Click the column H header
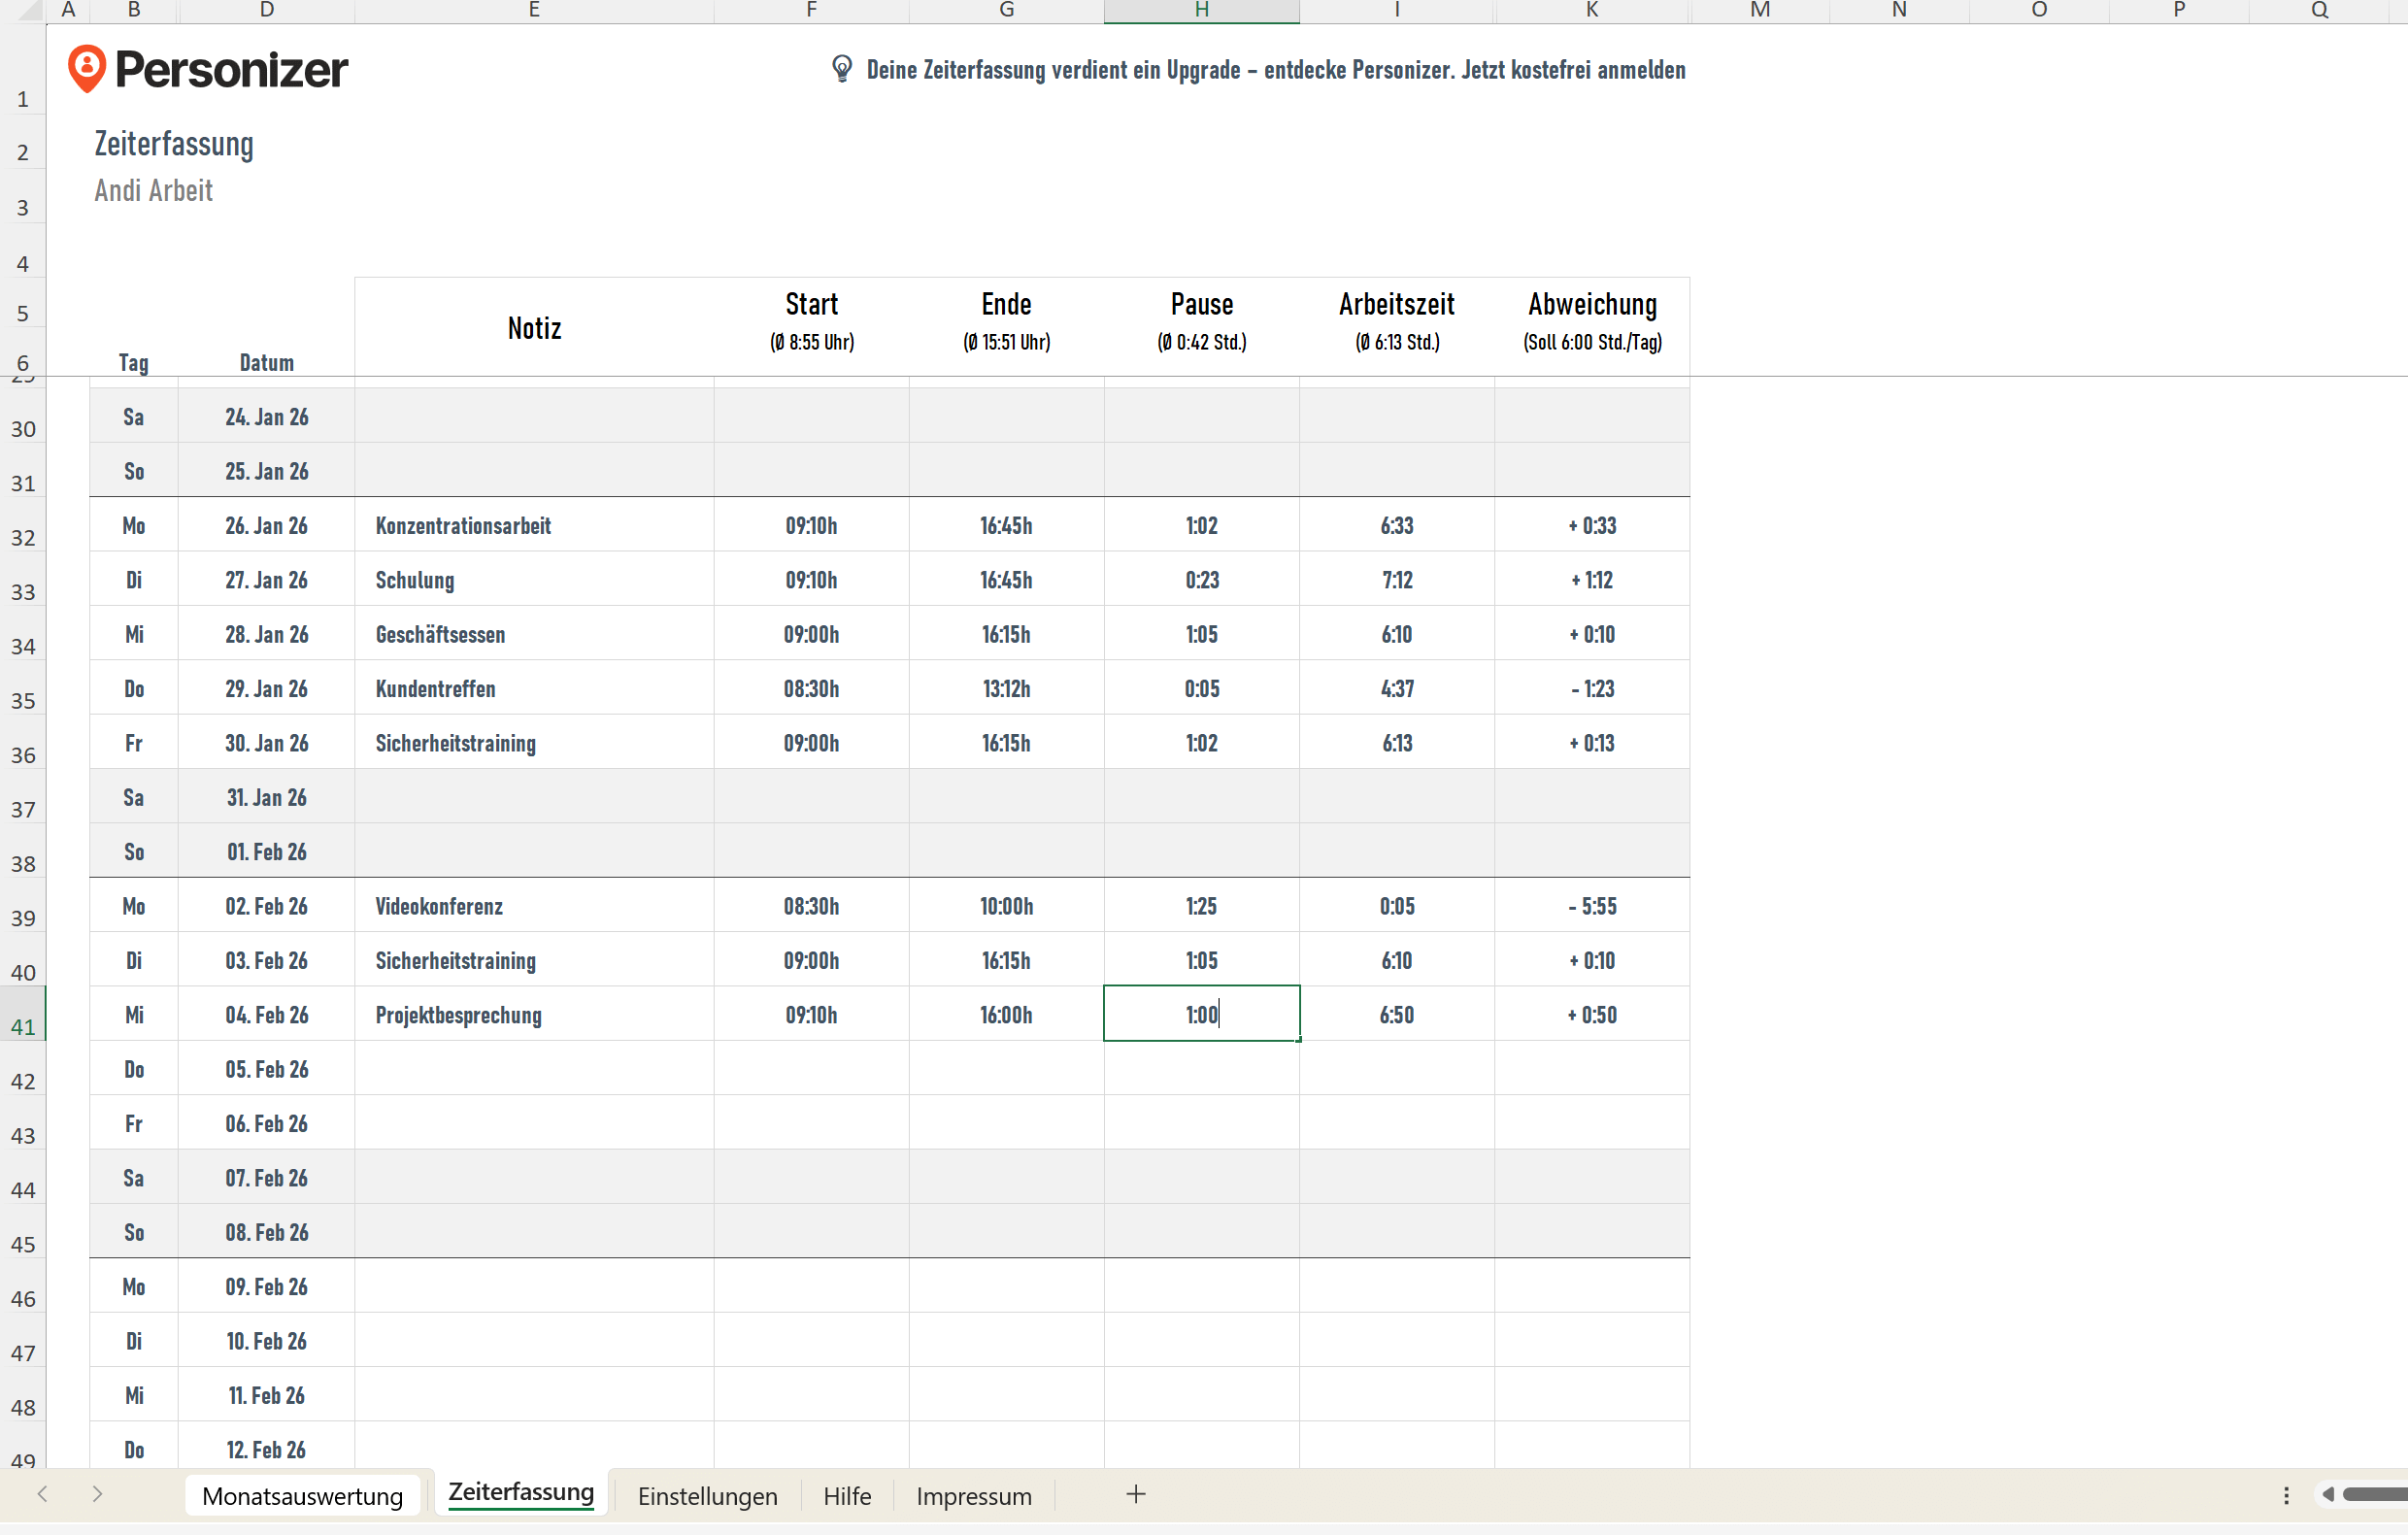The height and width of the screenshot is (1535, 2408). tap(1200, 11)
